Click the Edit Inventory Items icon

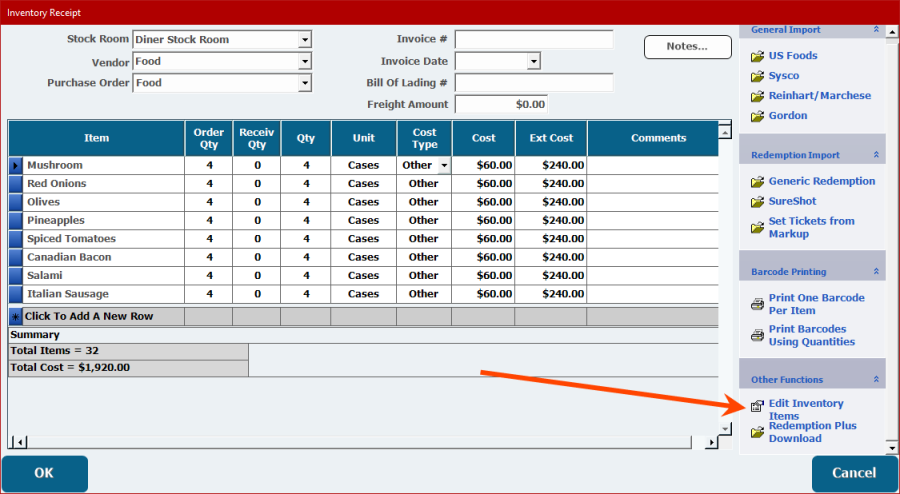click(x=757, y=407)
